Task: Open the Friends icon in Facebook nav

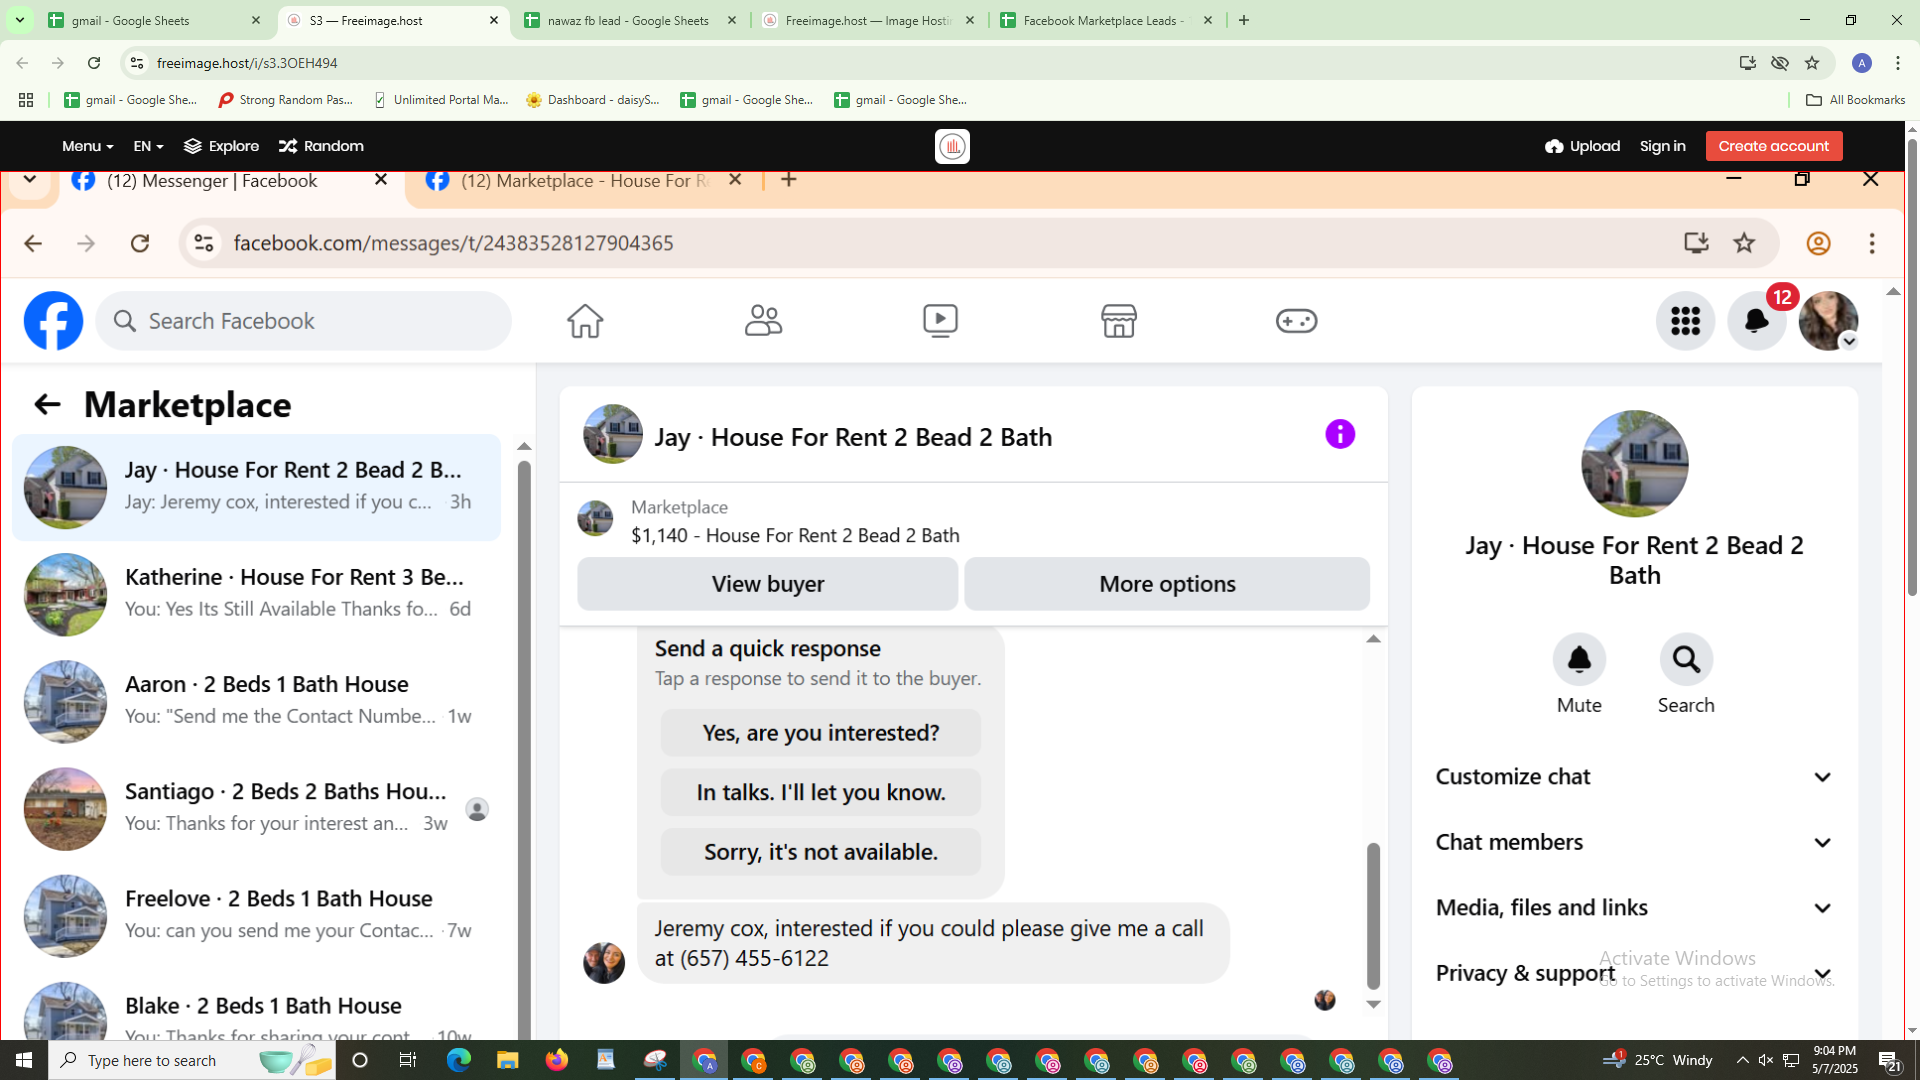Action: click(763, 321)
